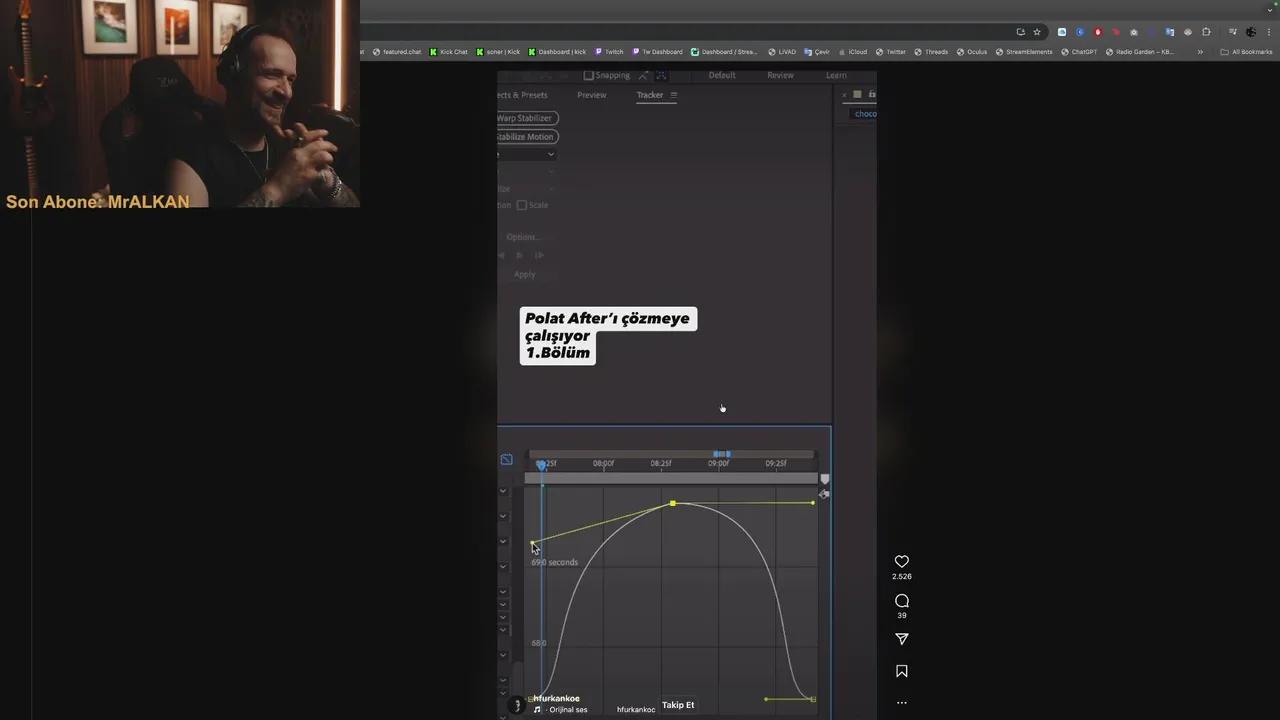Enable the Snapping checkbox
Viewport: 1280px width, 720px height.
(x=589, y=75)
